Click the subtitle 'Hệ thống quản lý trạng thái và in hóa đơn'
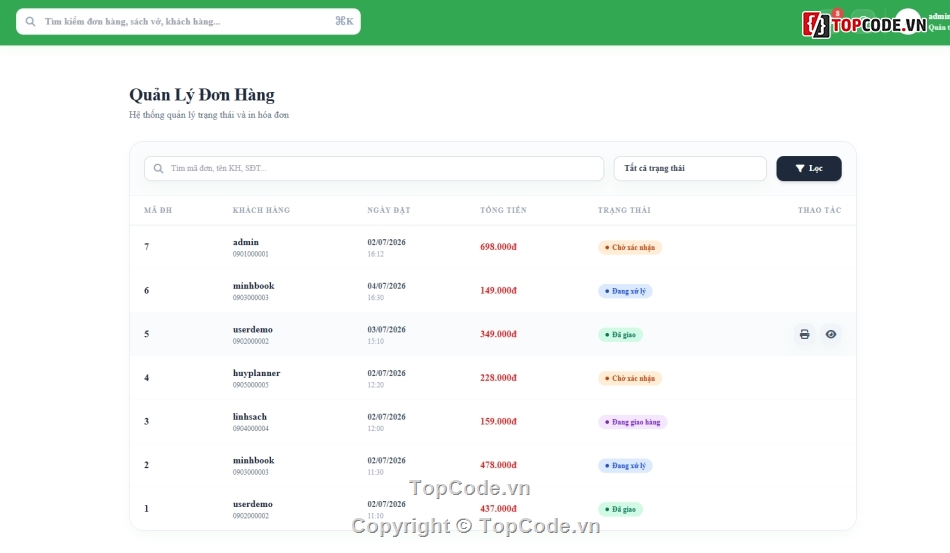950x553 pixels. click(x=209, y=114)
